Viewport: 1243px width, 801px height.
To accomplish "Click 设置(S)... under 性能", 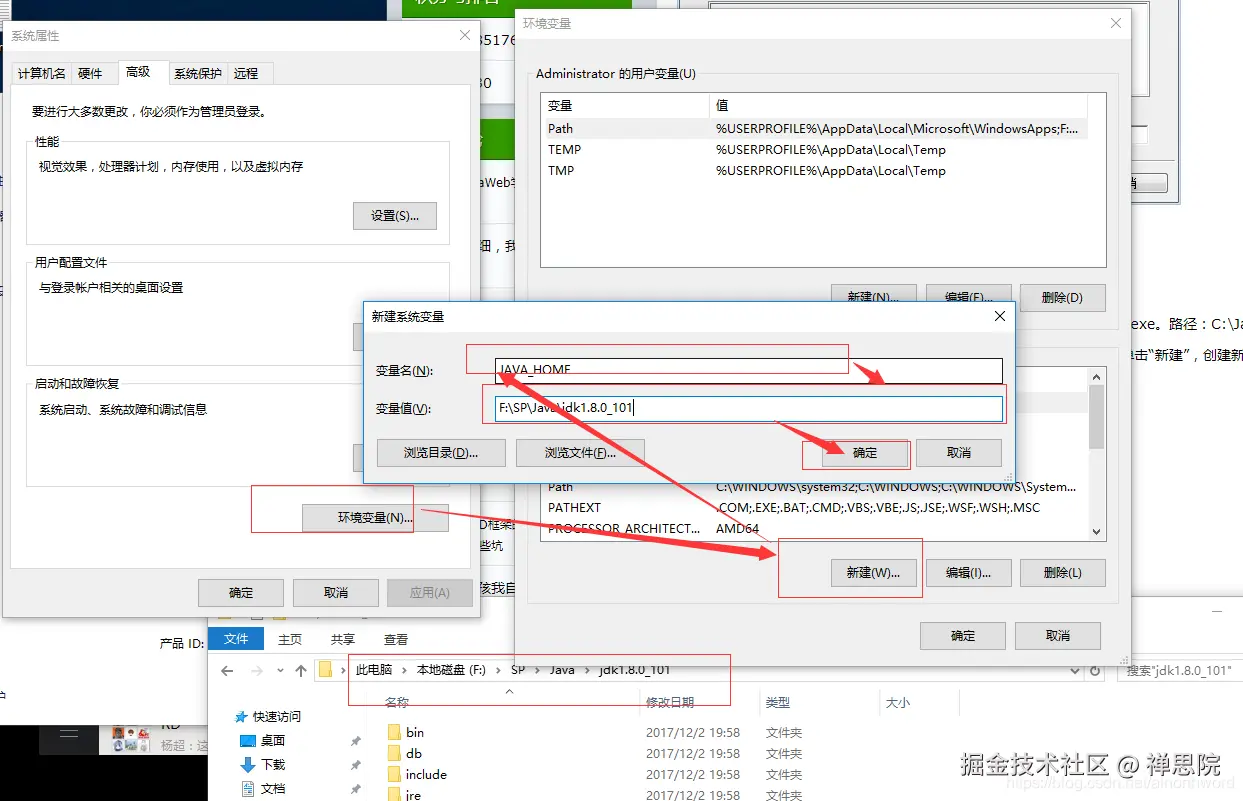I will 395,216.
